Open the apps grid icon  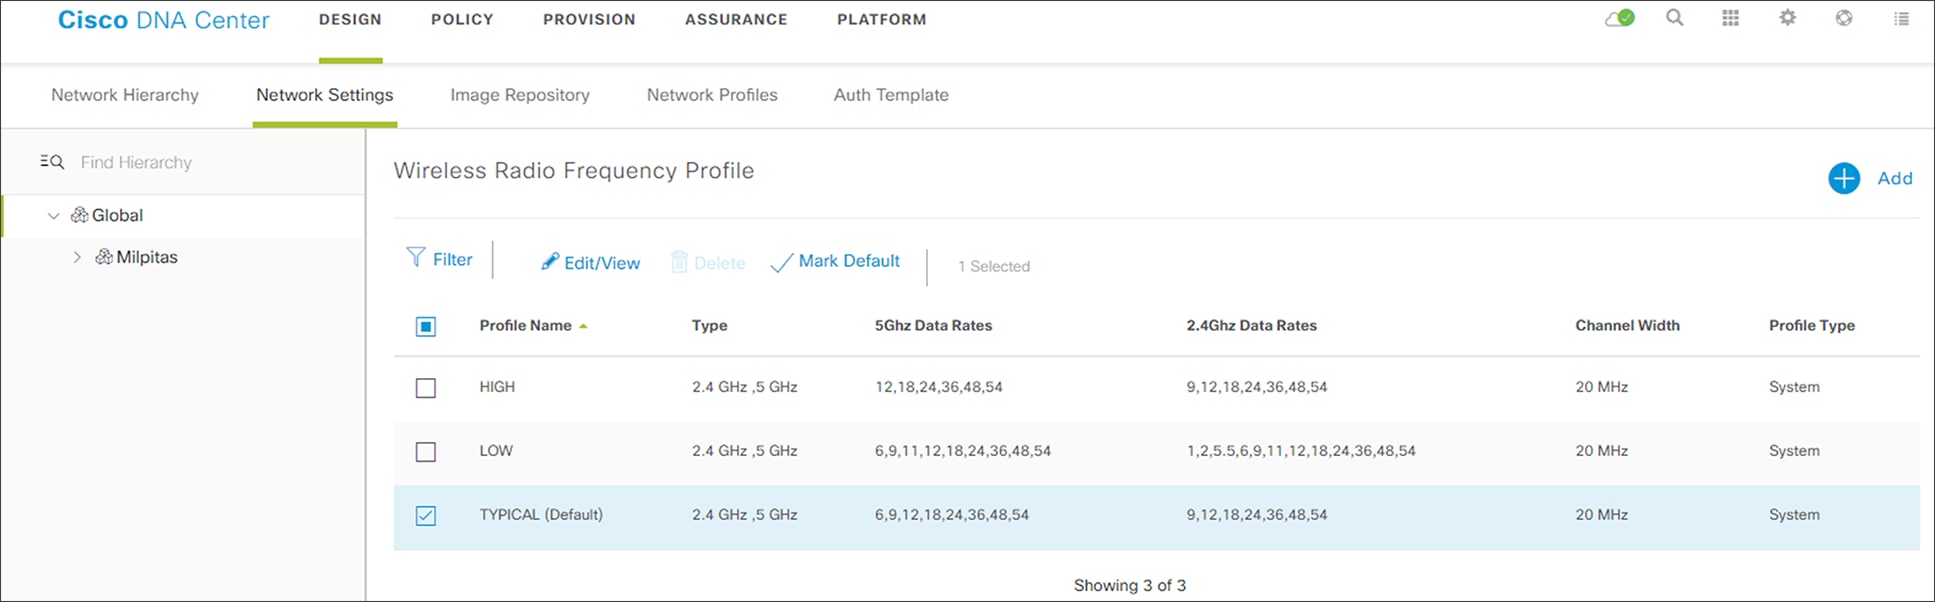[x=1730, y=18]
